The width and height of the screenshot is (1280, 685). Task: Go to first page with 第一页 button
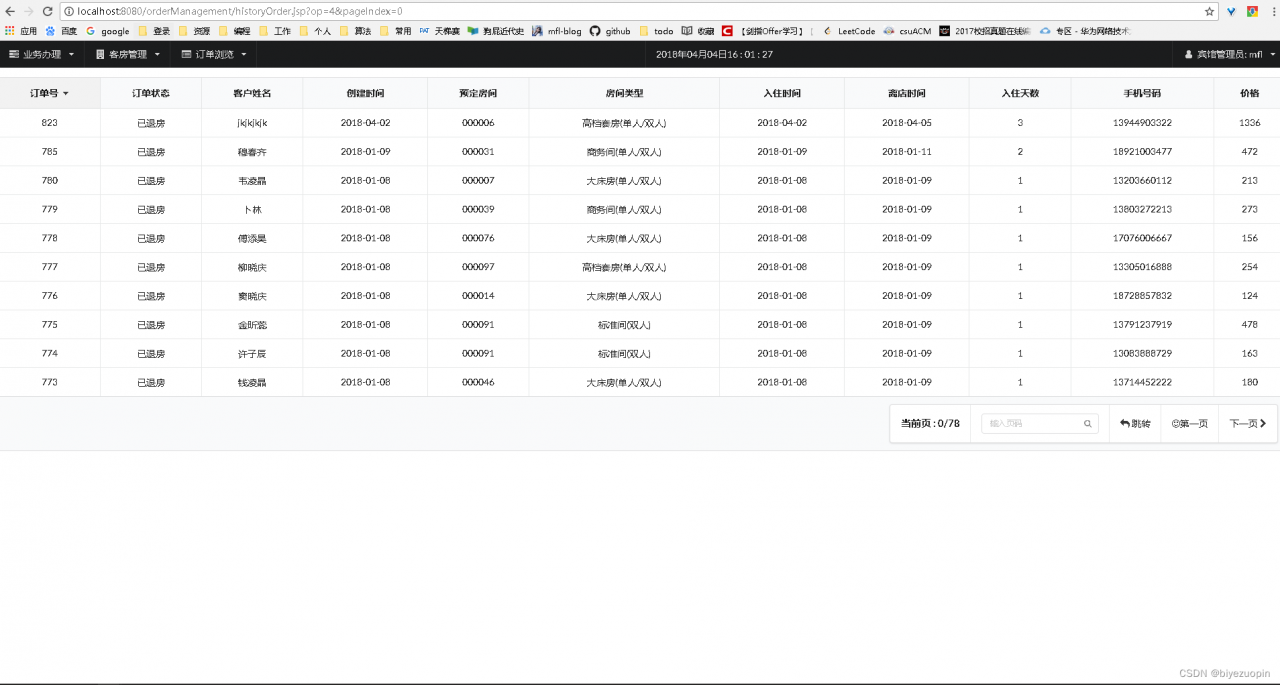tap(1189, 424)
